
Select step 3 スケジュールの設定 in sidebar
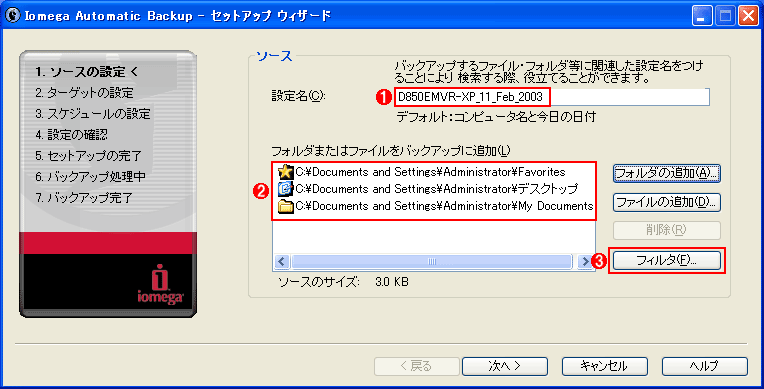click(x=93, y=114)
